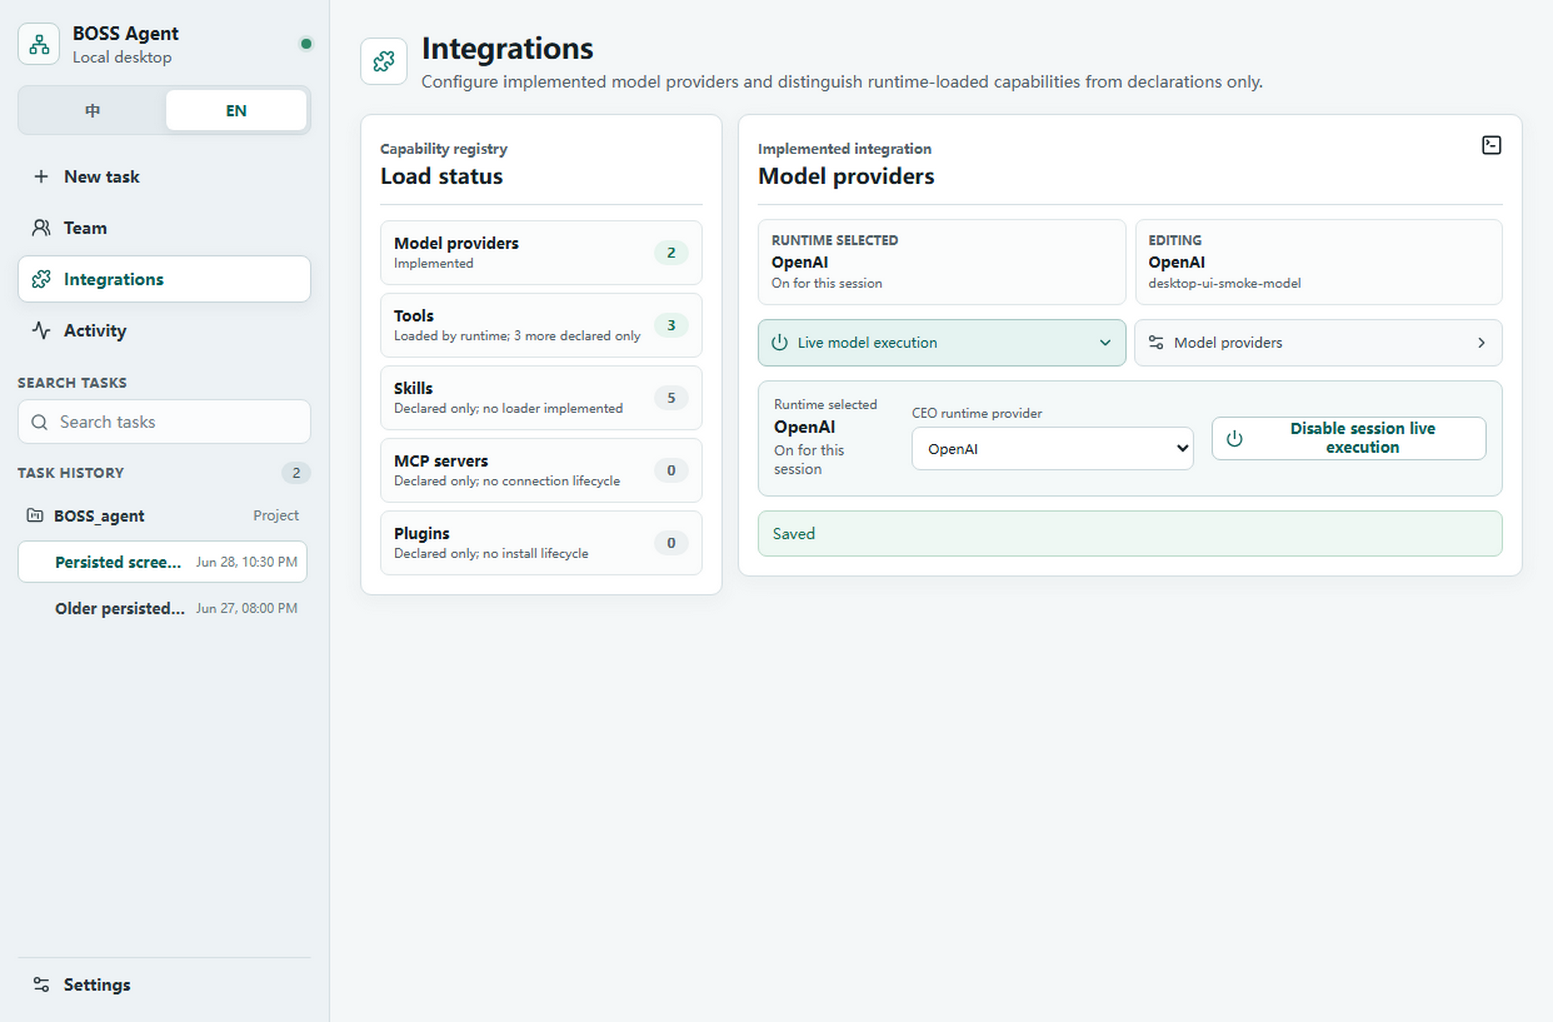
Task: Expand the Model providers settings row
Action: (x=1318, y=343)
